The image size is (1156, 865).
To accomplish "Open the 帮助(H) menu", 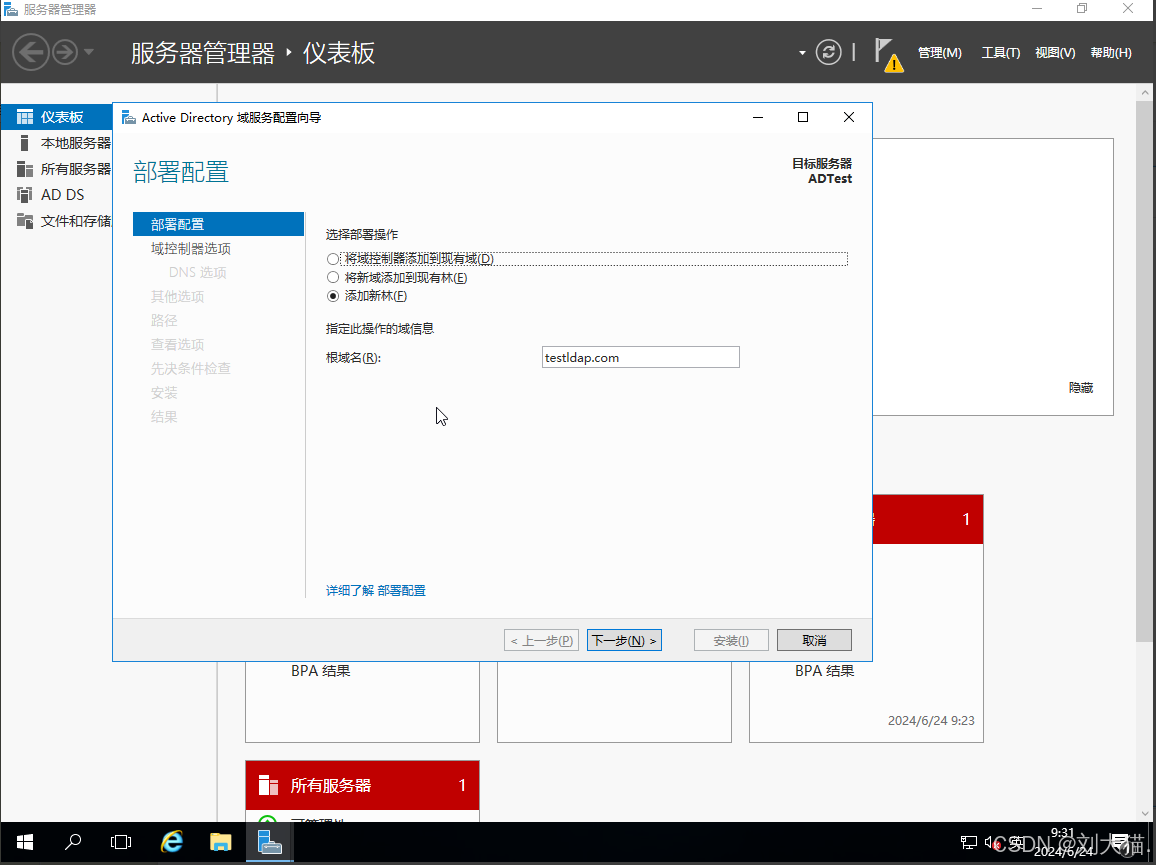I will [1111, 52].
